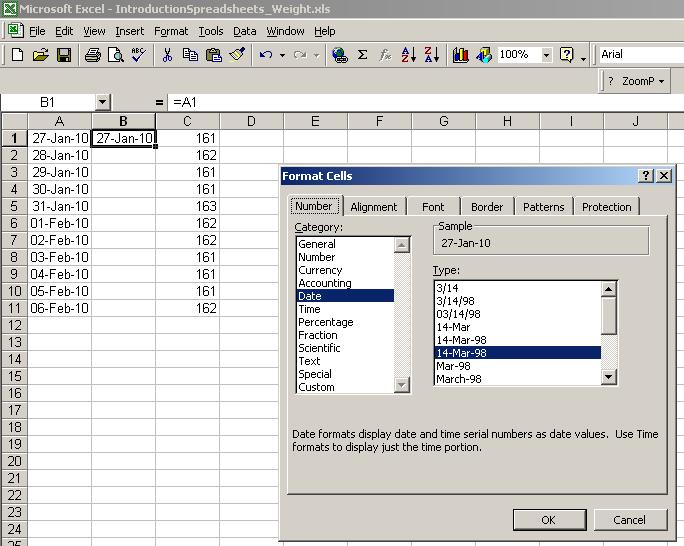Open the Data menu
Image resolution: width=684 pixels, height=546 pixels.
[x=244, y=31]
